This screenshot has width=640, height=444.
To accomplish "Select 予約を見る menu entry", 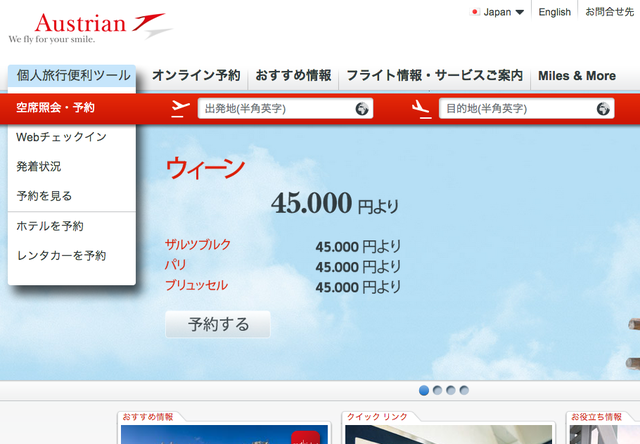I will pyautogui.click(x=44, y=196).
